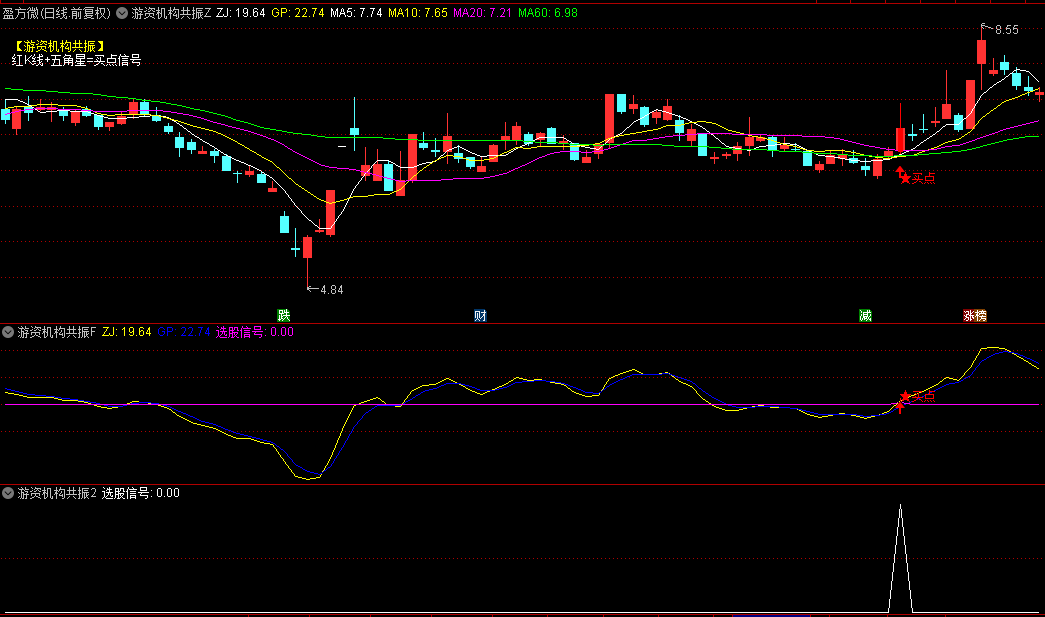The height and width of the screenshot is (617, 1045).
Task: Click the white signal spike in bottom panel
Action: point(900,558)
